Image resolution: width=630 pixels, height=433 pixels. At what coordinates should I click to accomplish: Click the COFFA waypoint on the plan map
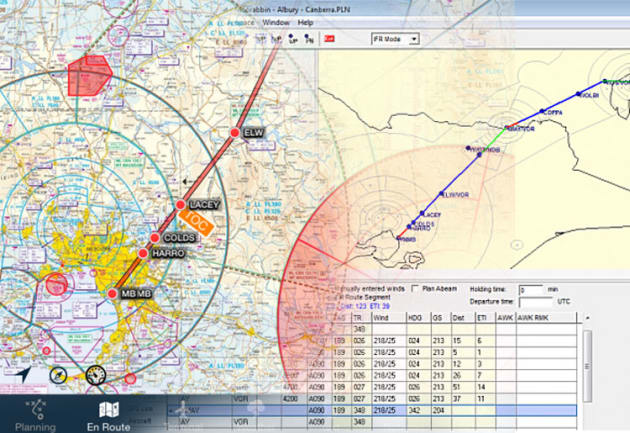click(x=542, y=111)
